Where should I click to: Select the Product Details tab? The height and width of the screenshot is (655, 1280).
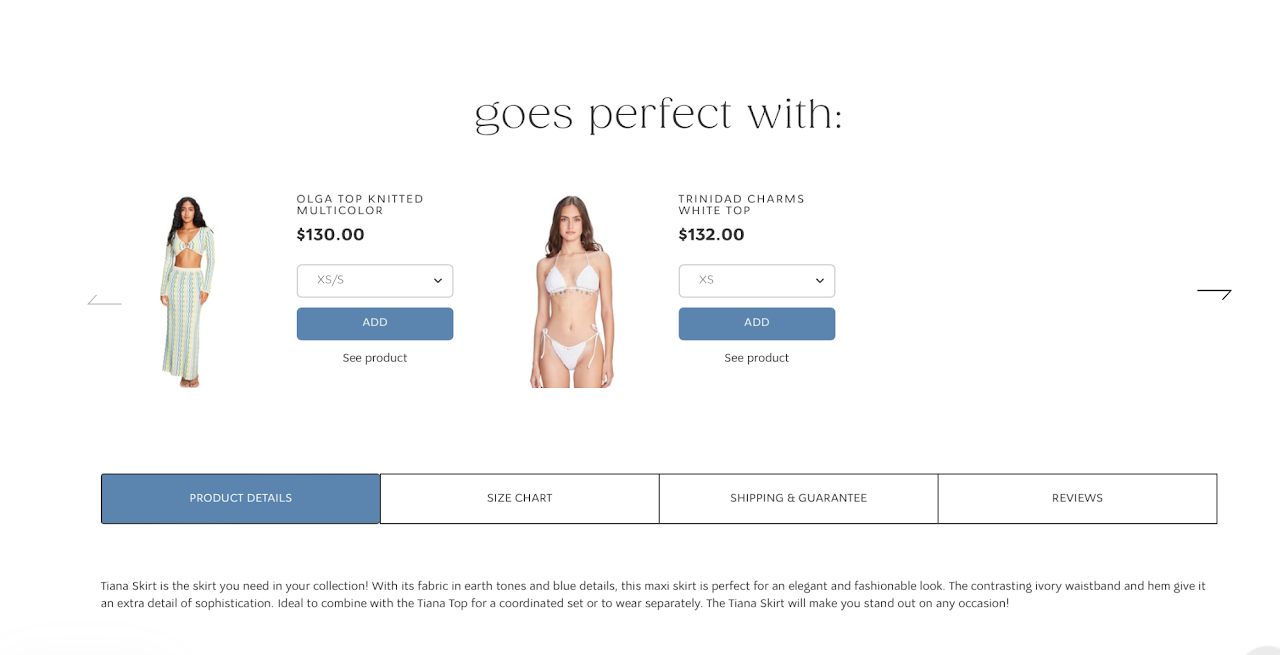pos(241,499)
